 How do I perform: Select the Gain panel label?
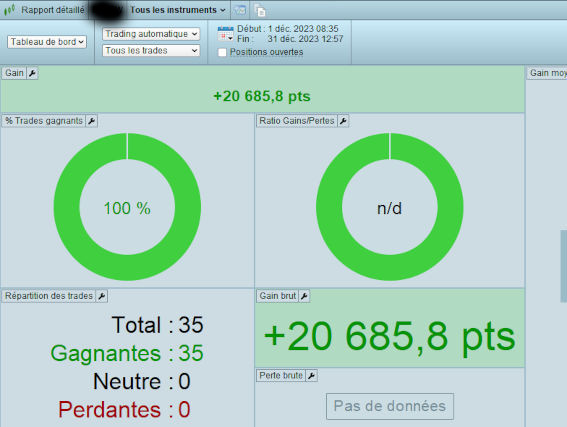(14, 73)
